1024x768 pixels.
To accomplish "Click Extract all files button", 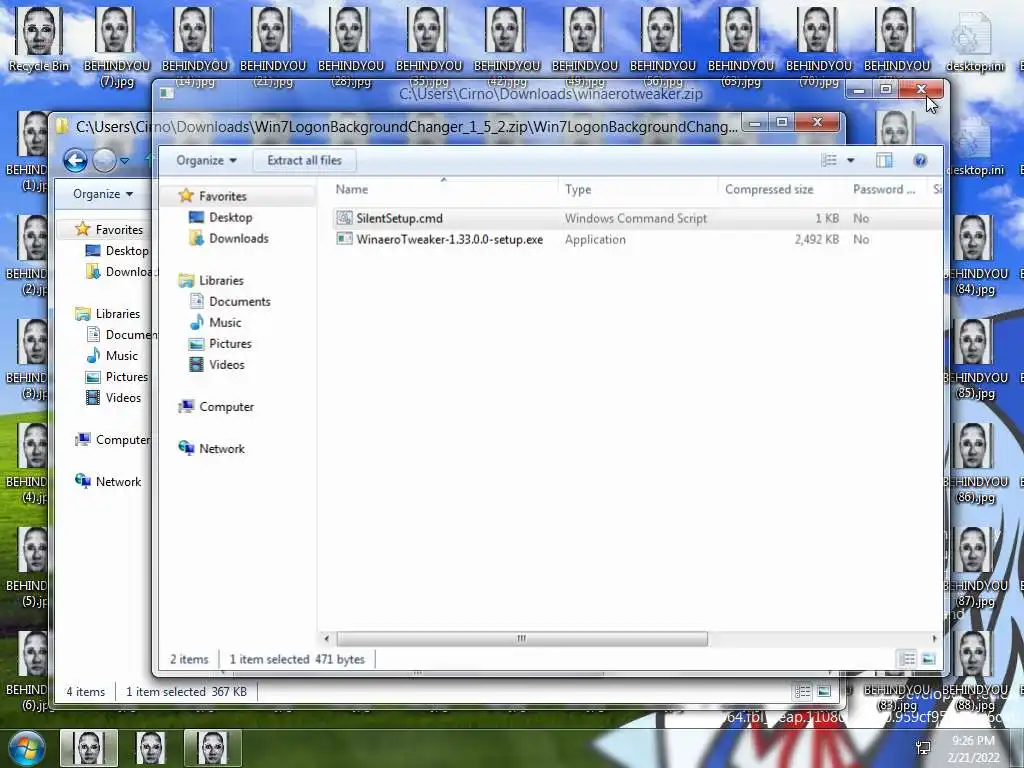I will (x=304, y=160).
